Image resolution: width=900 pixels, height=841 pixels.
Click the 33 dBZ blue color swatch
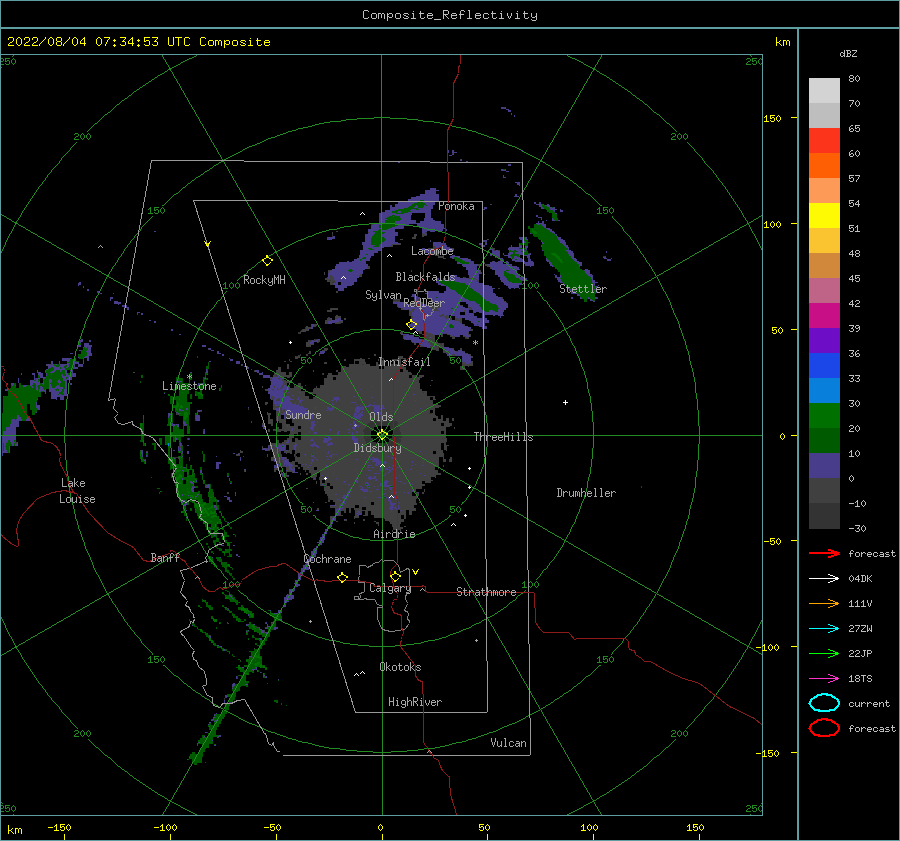(x=824, y=365)
